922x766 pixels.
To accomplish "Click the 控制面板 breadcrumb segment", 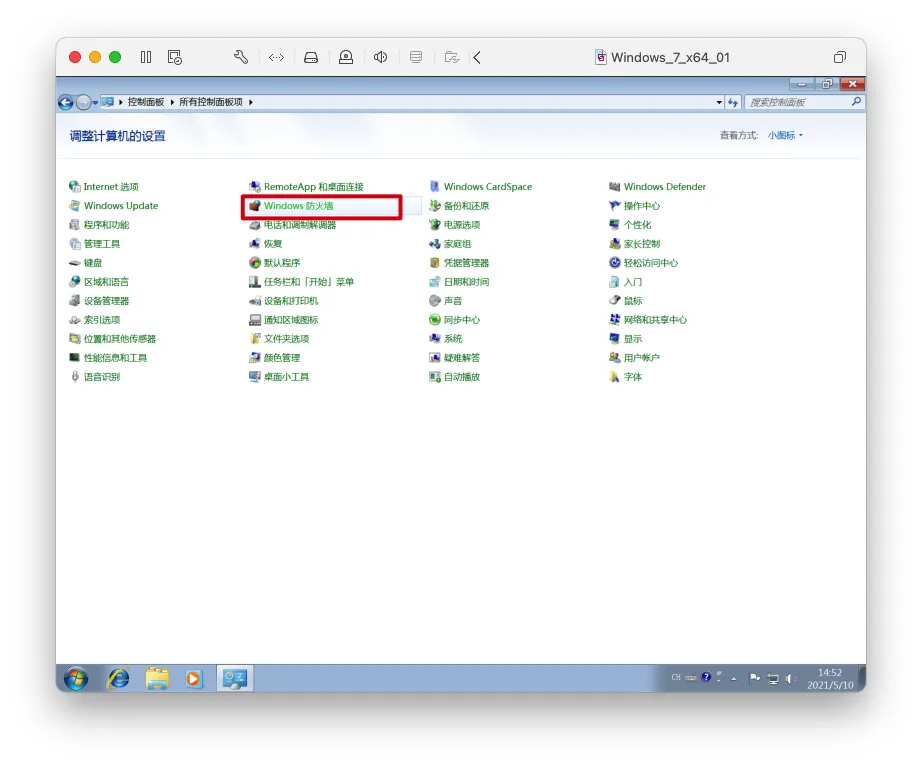I will [x=146, y=102].
